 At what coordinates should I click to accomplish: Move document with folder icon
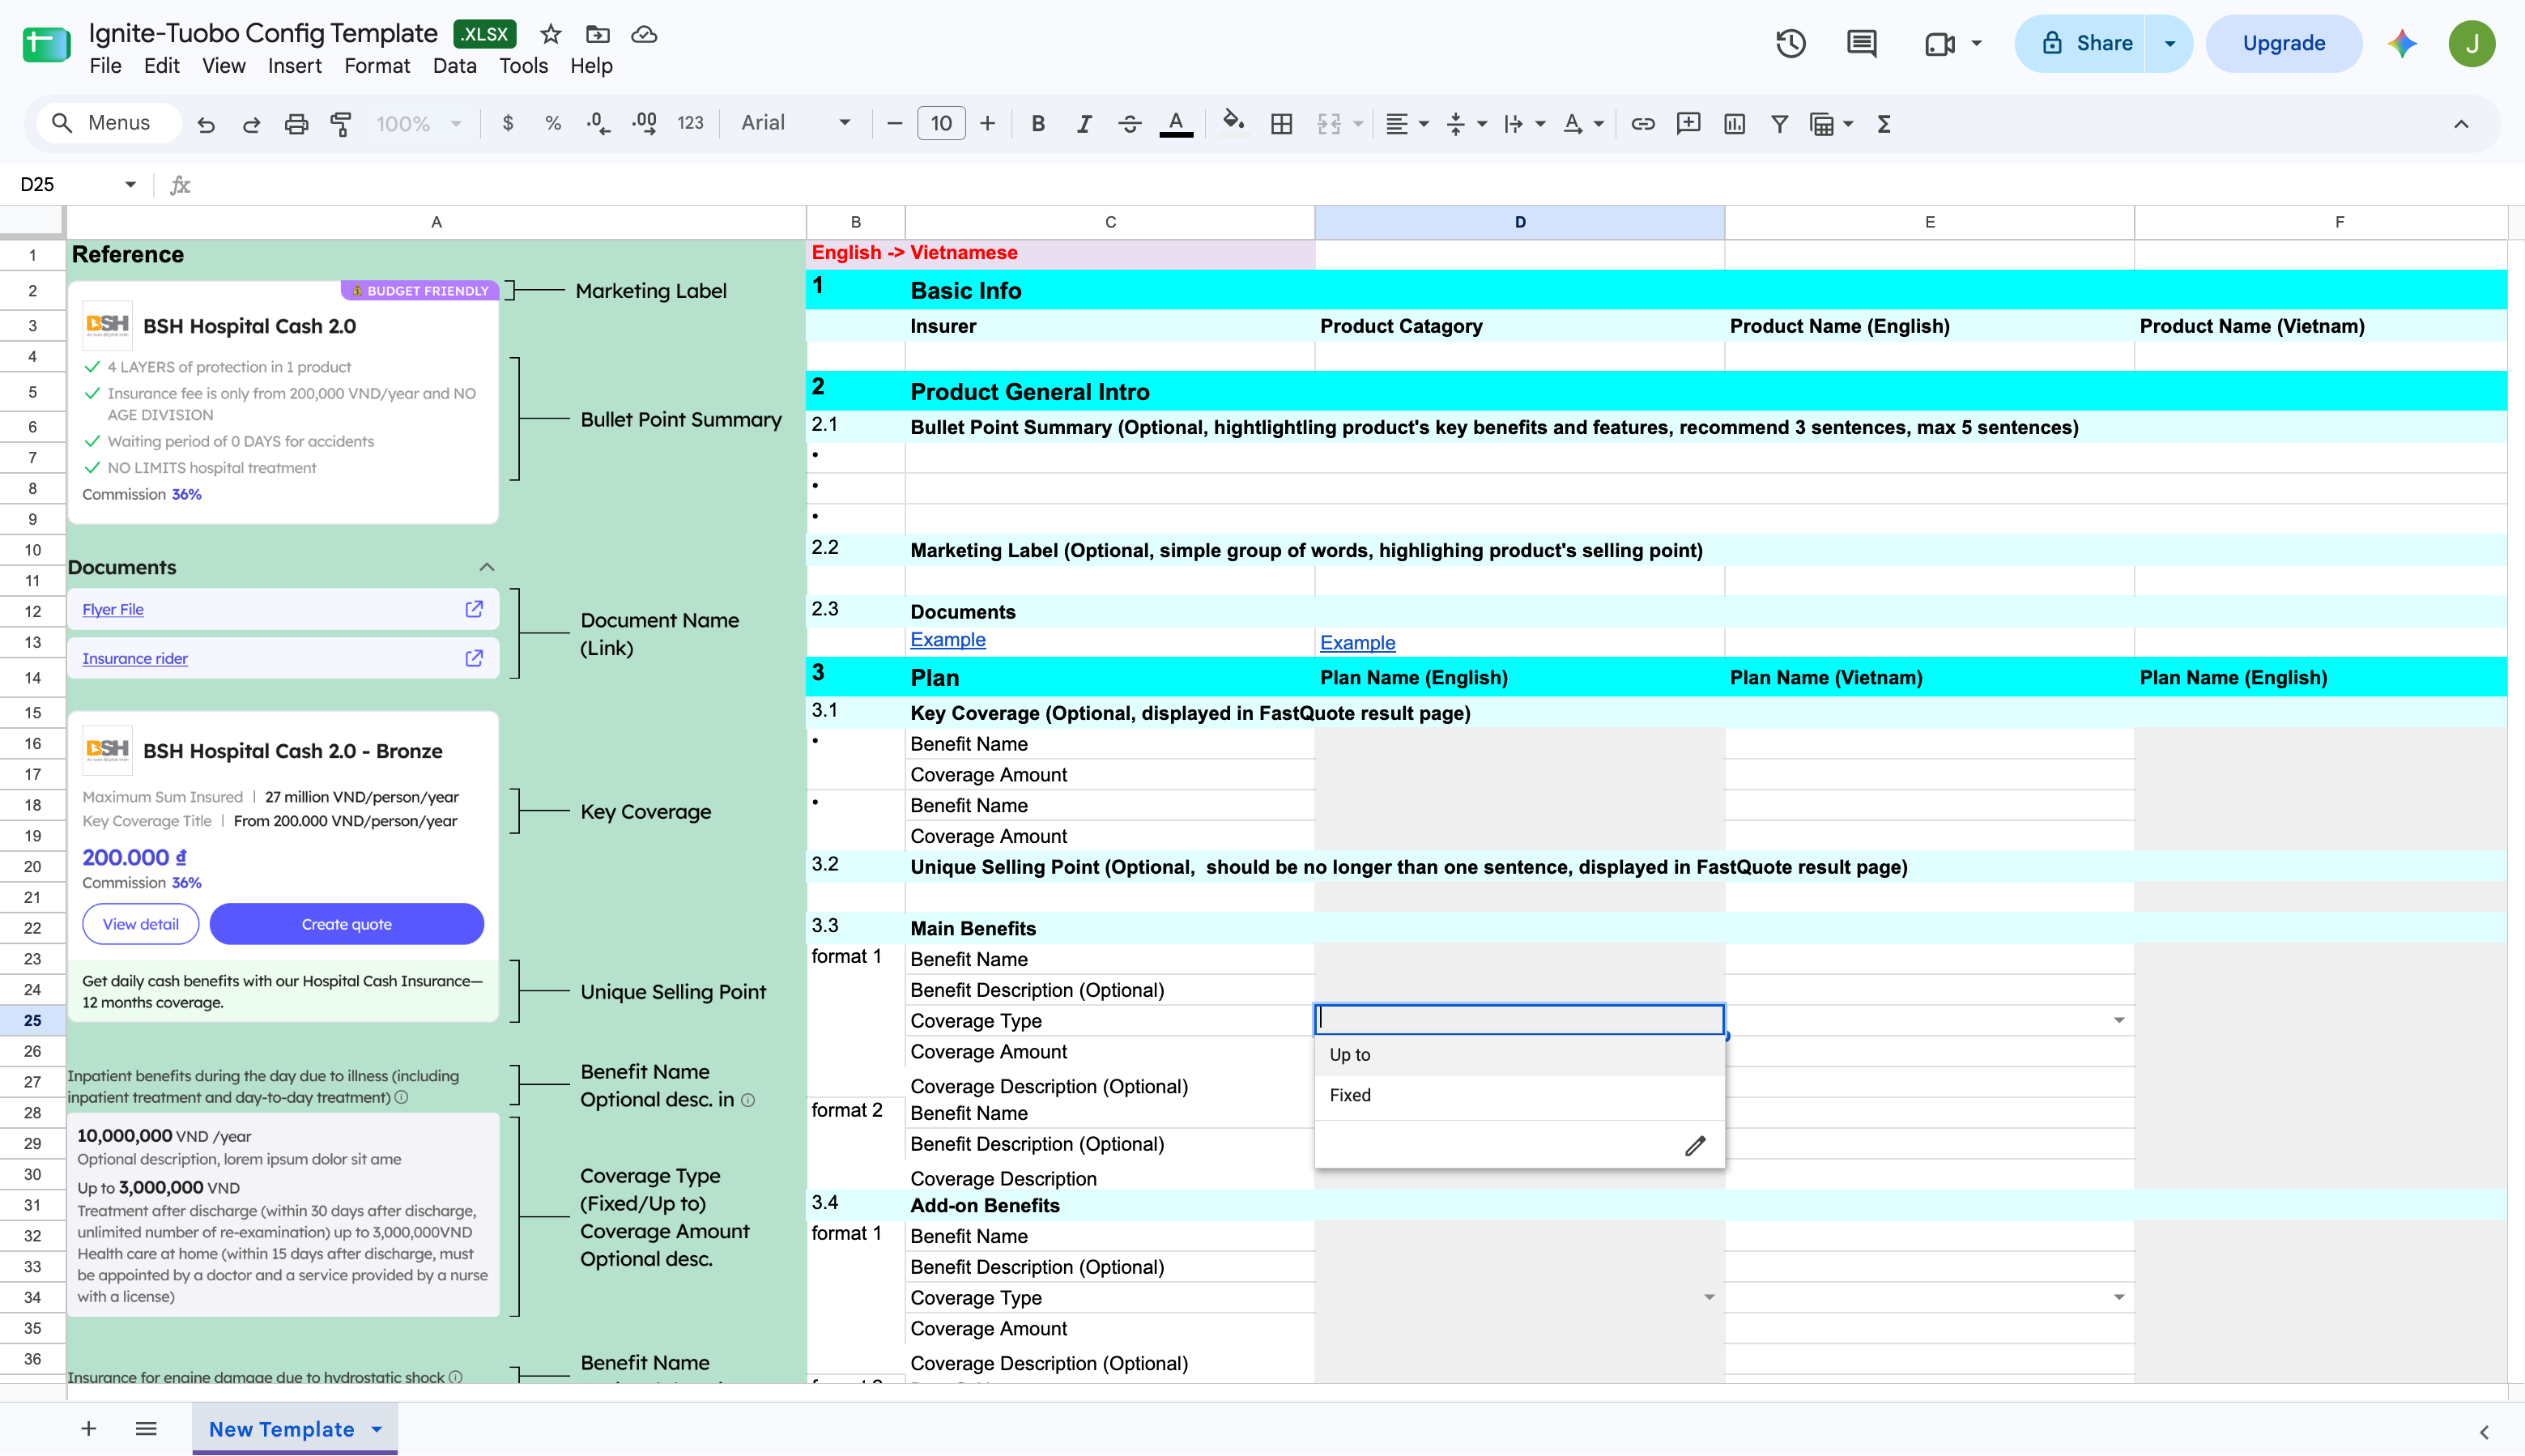(597, 34)
